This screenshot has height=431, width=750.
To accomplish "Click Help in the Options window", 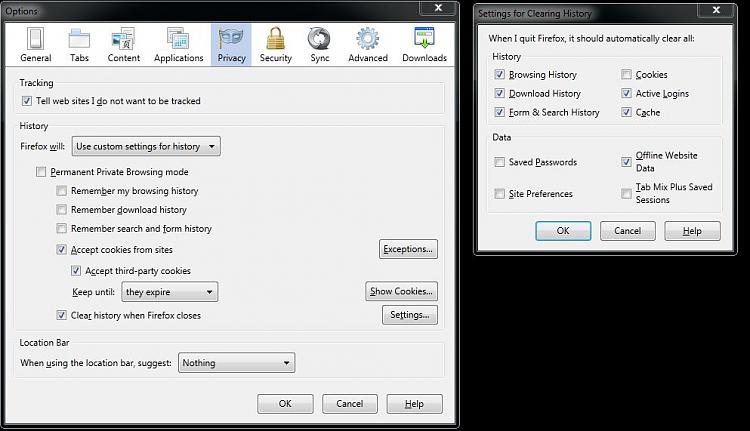I will 414,404.
